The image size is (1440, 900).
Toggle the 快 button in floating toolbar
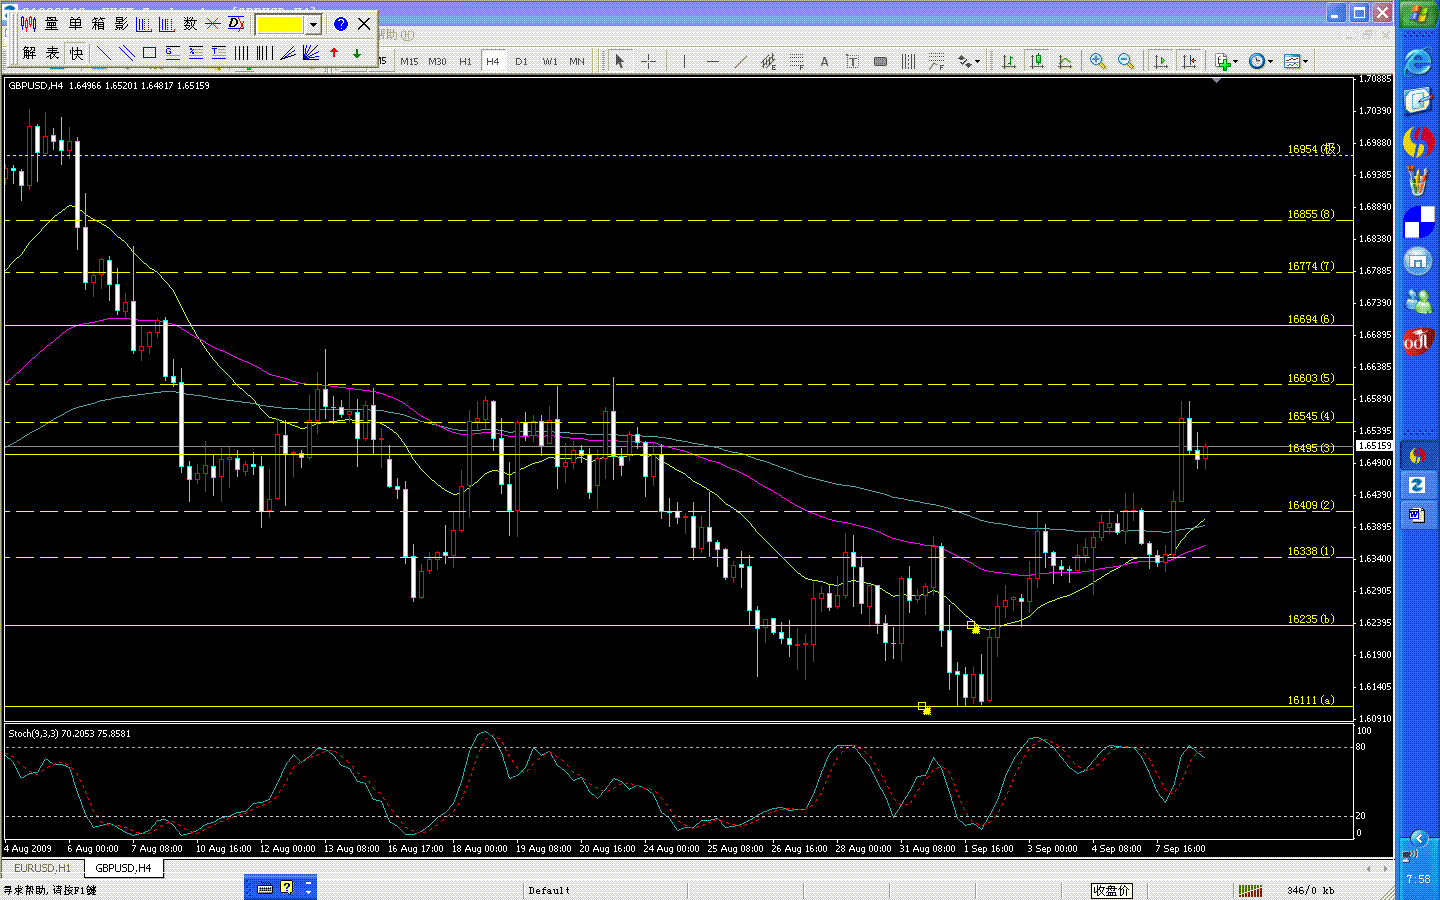coord(76,53)
